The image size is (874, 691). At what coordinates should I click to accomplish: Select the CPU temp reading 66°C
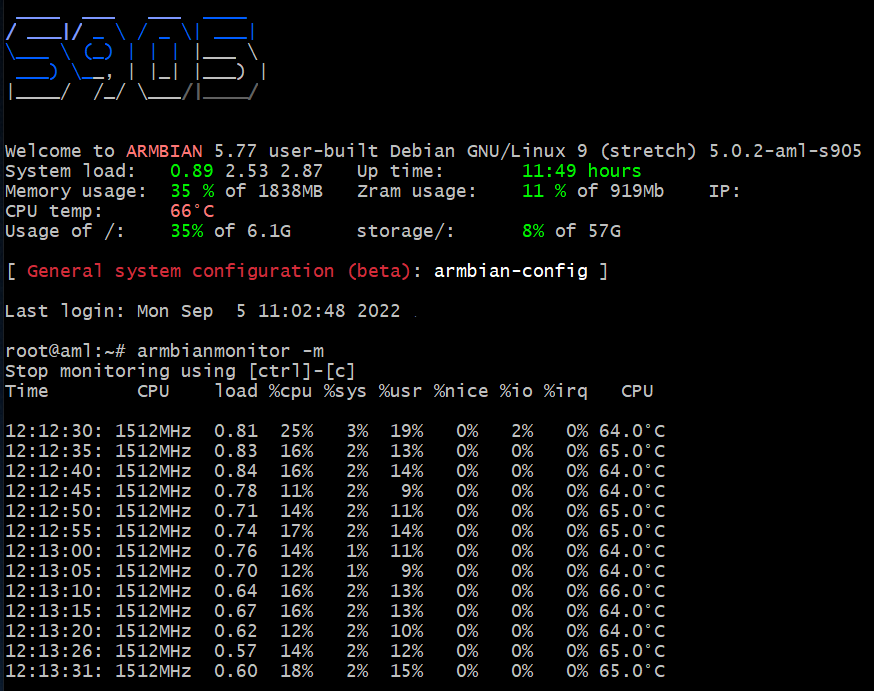point(192,211)
